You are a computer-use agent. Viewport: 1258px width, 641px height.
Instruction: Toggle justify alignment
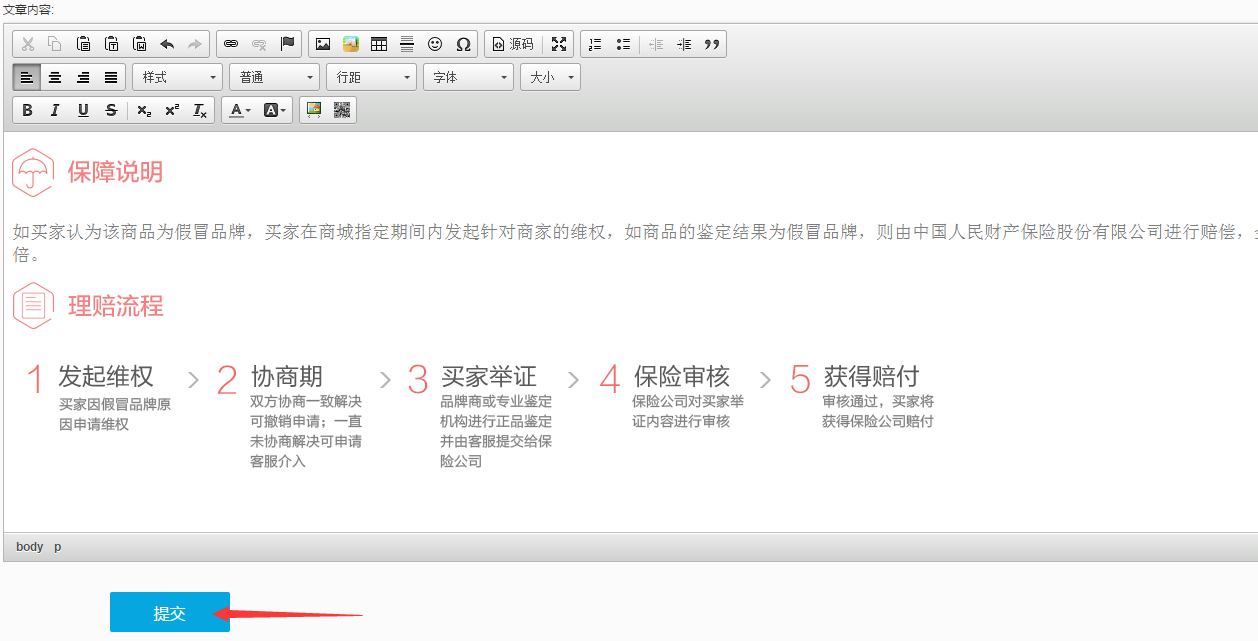pos(111,77)
